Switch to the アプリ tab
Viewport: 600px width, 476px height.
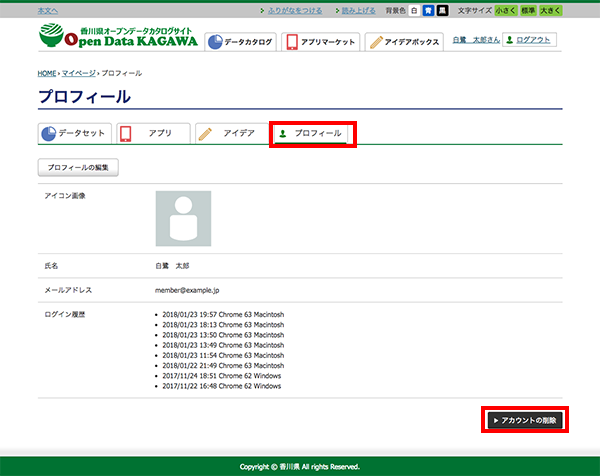click(151, 133)
